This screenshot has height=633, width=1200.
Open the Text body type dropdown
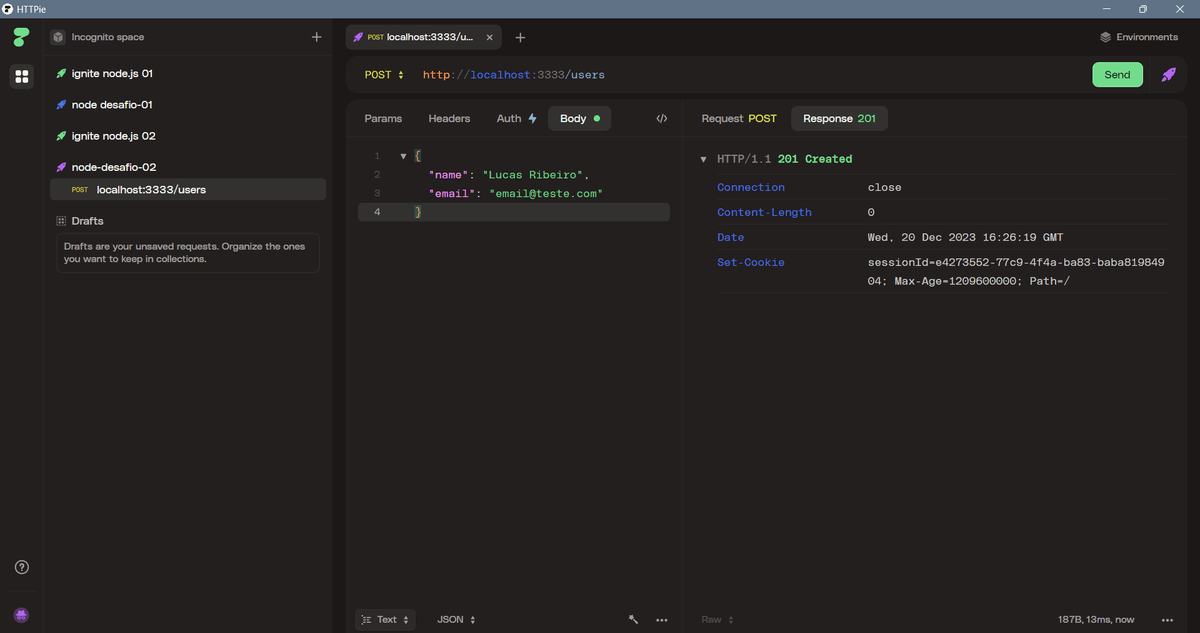[385, 620]
